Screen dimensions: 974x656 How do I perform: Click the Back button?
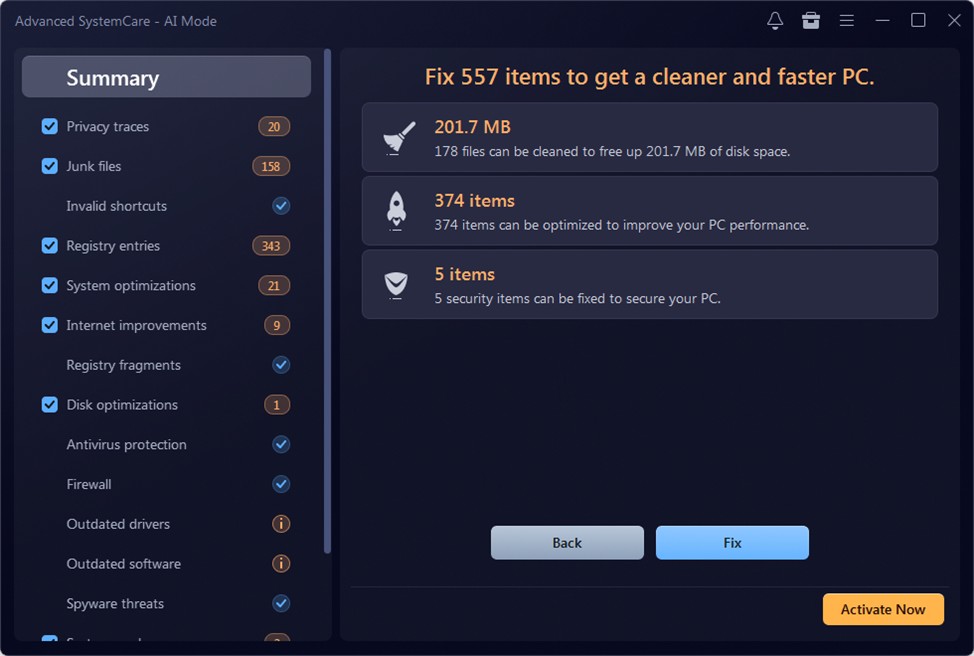(x=567, y=542)
